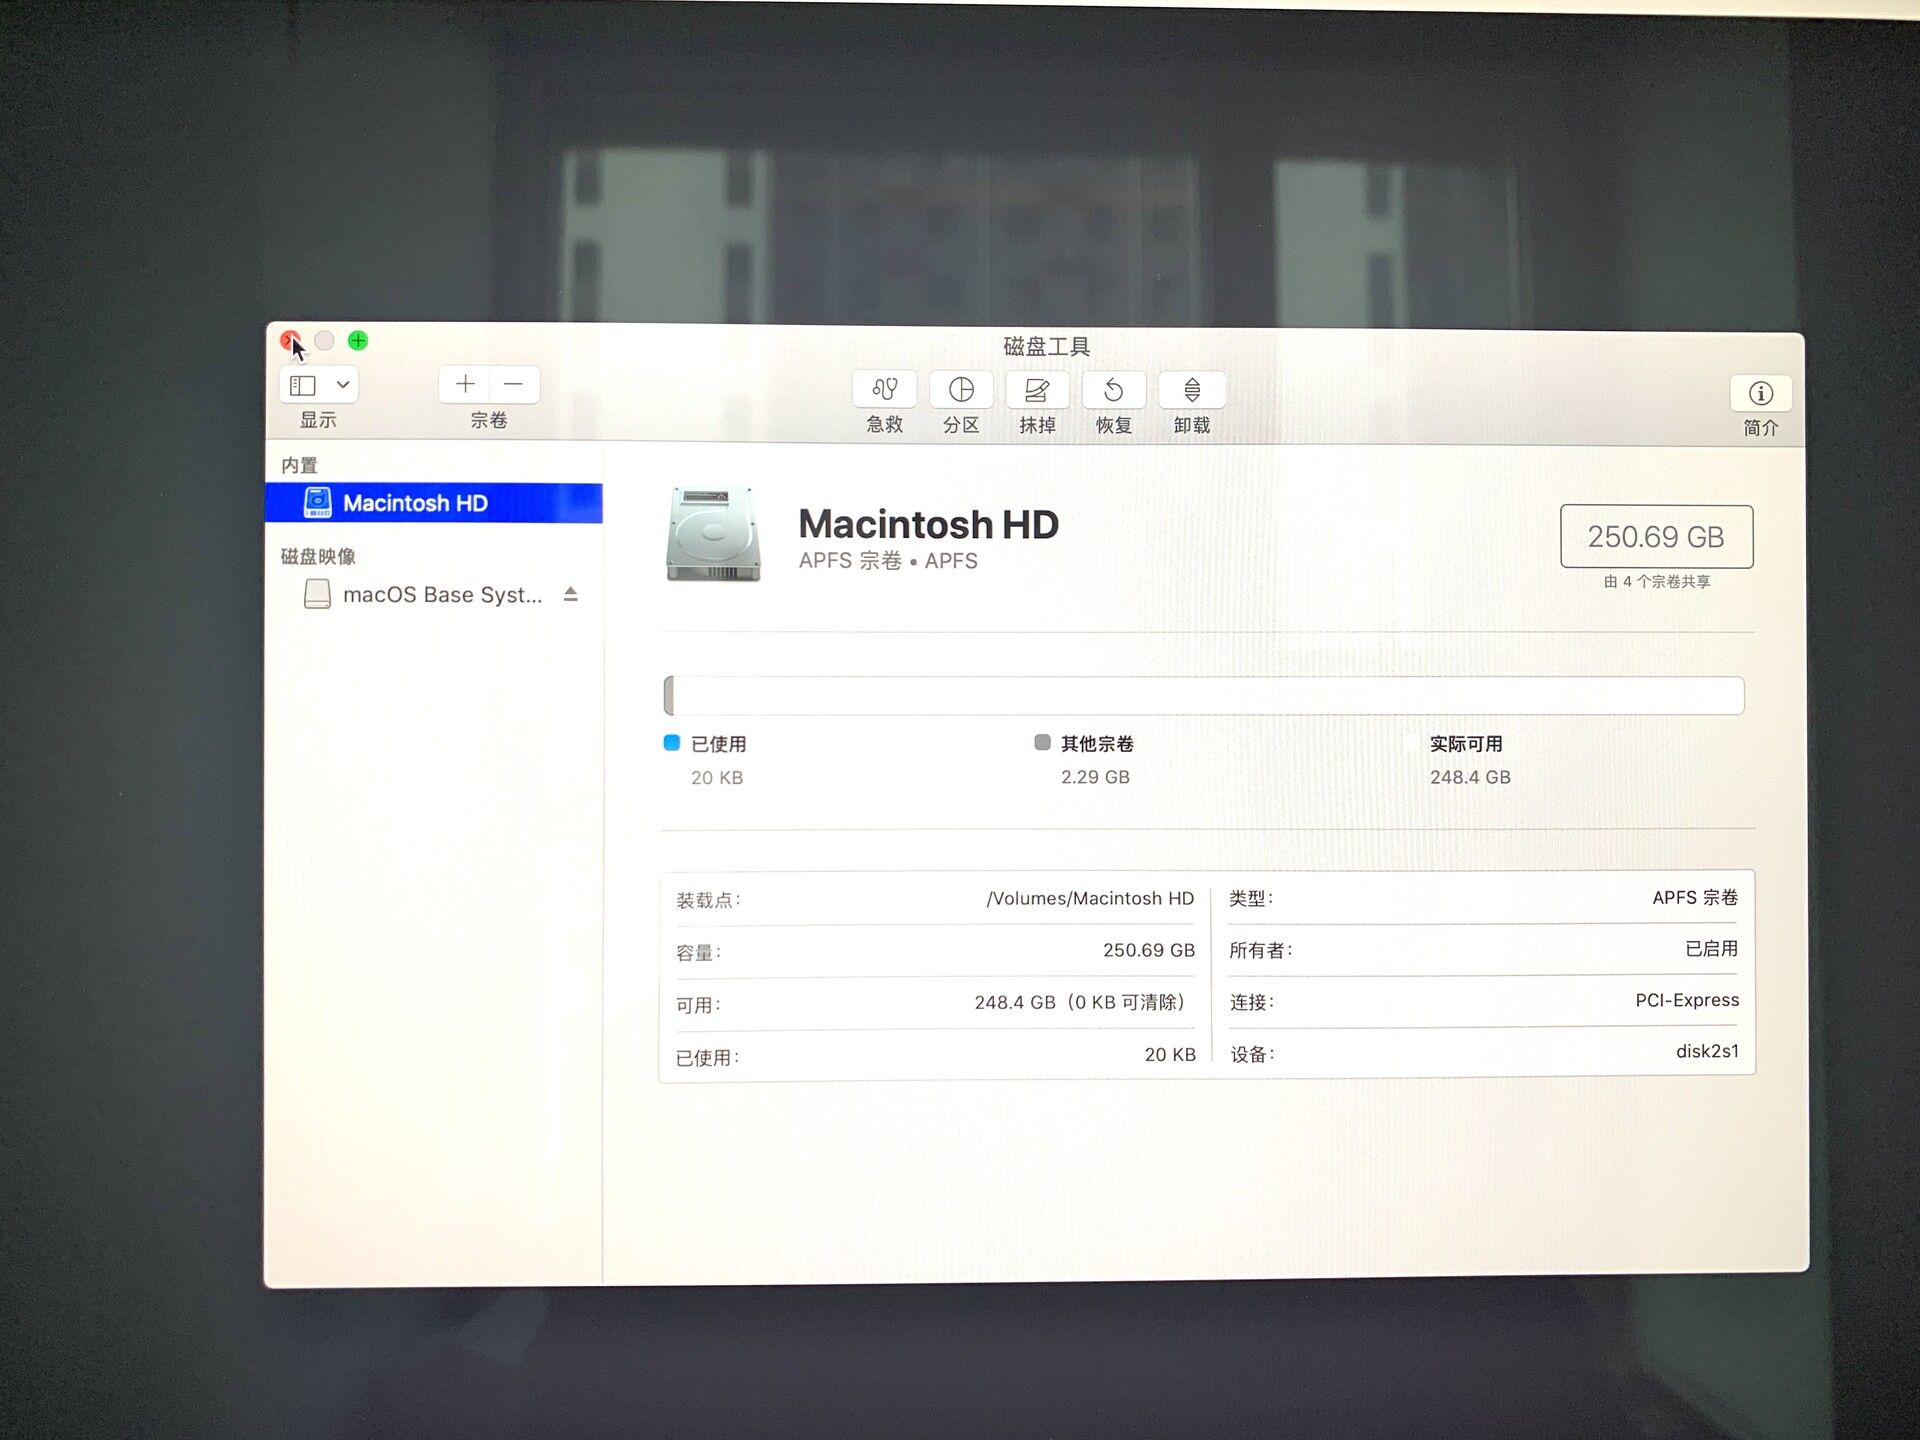Select the 抹掉 (Erase) toolbar icon
The width and height of the screenshot is (1920, 1440).
(x=1037, y=390)
